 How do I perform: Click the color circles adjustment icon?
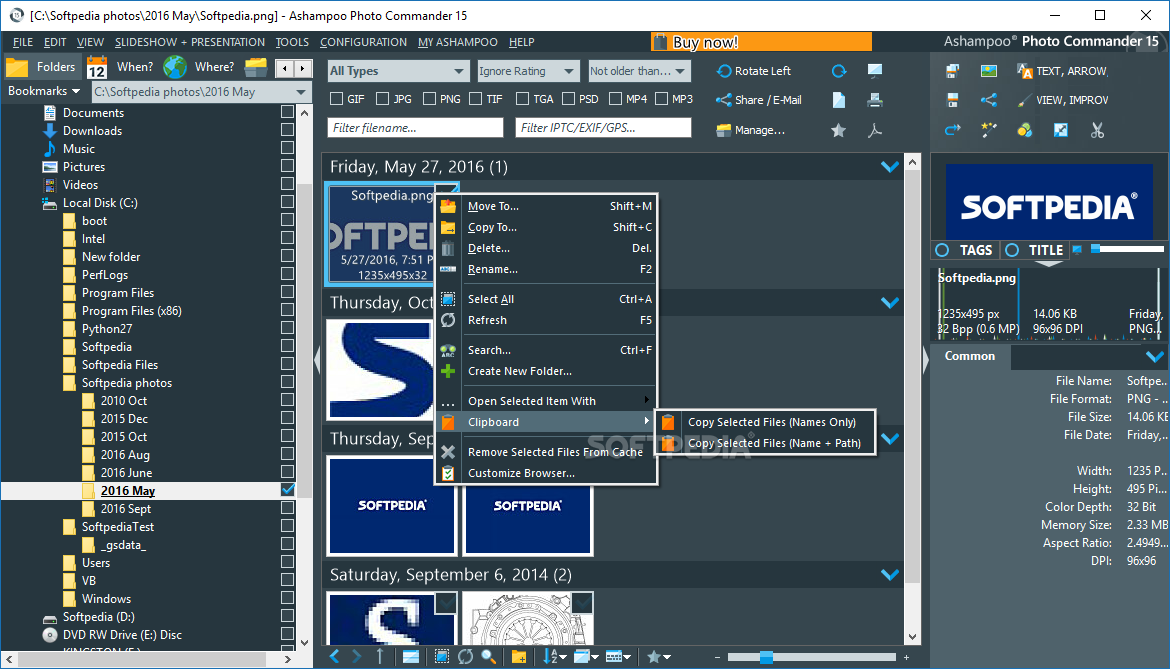coord(1024,131)
